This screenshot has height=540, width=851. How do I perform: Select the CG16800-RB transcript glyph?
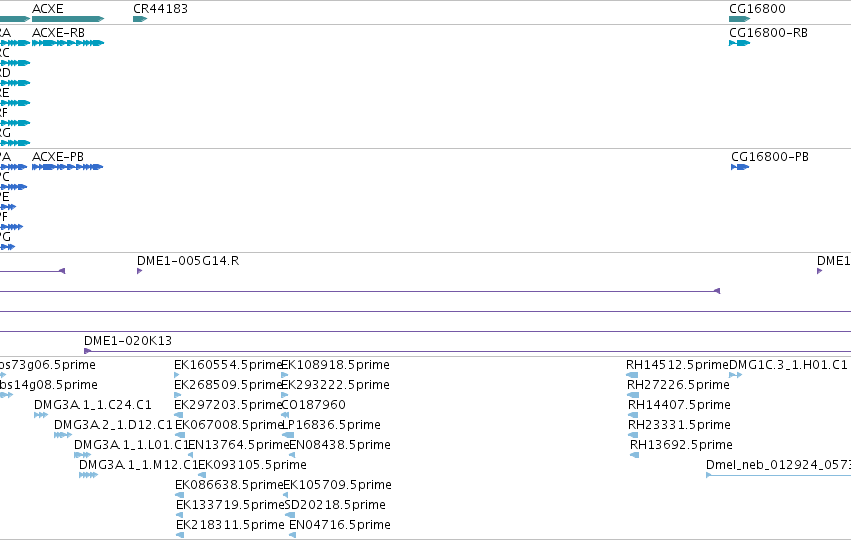[x=739, y=43]
